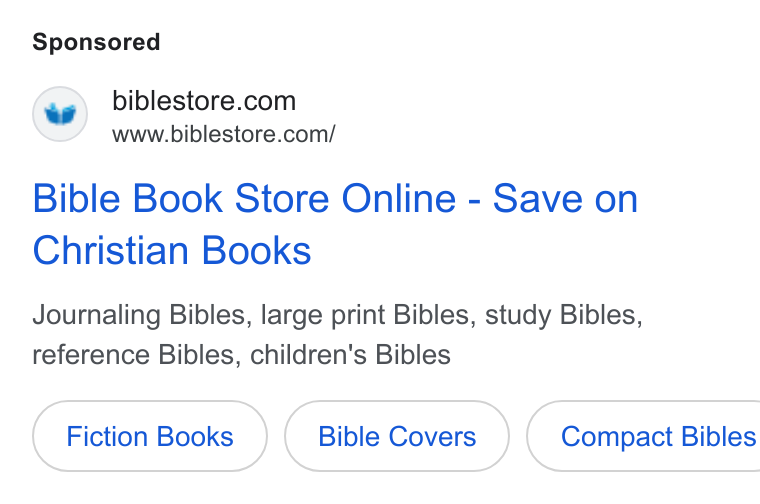Select the 'Bible Covers' sitelink chip
The width and height of the screenshot is (760, 504).
click(x=397, y=436)
